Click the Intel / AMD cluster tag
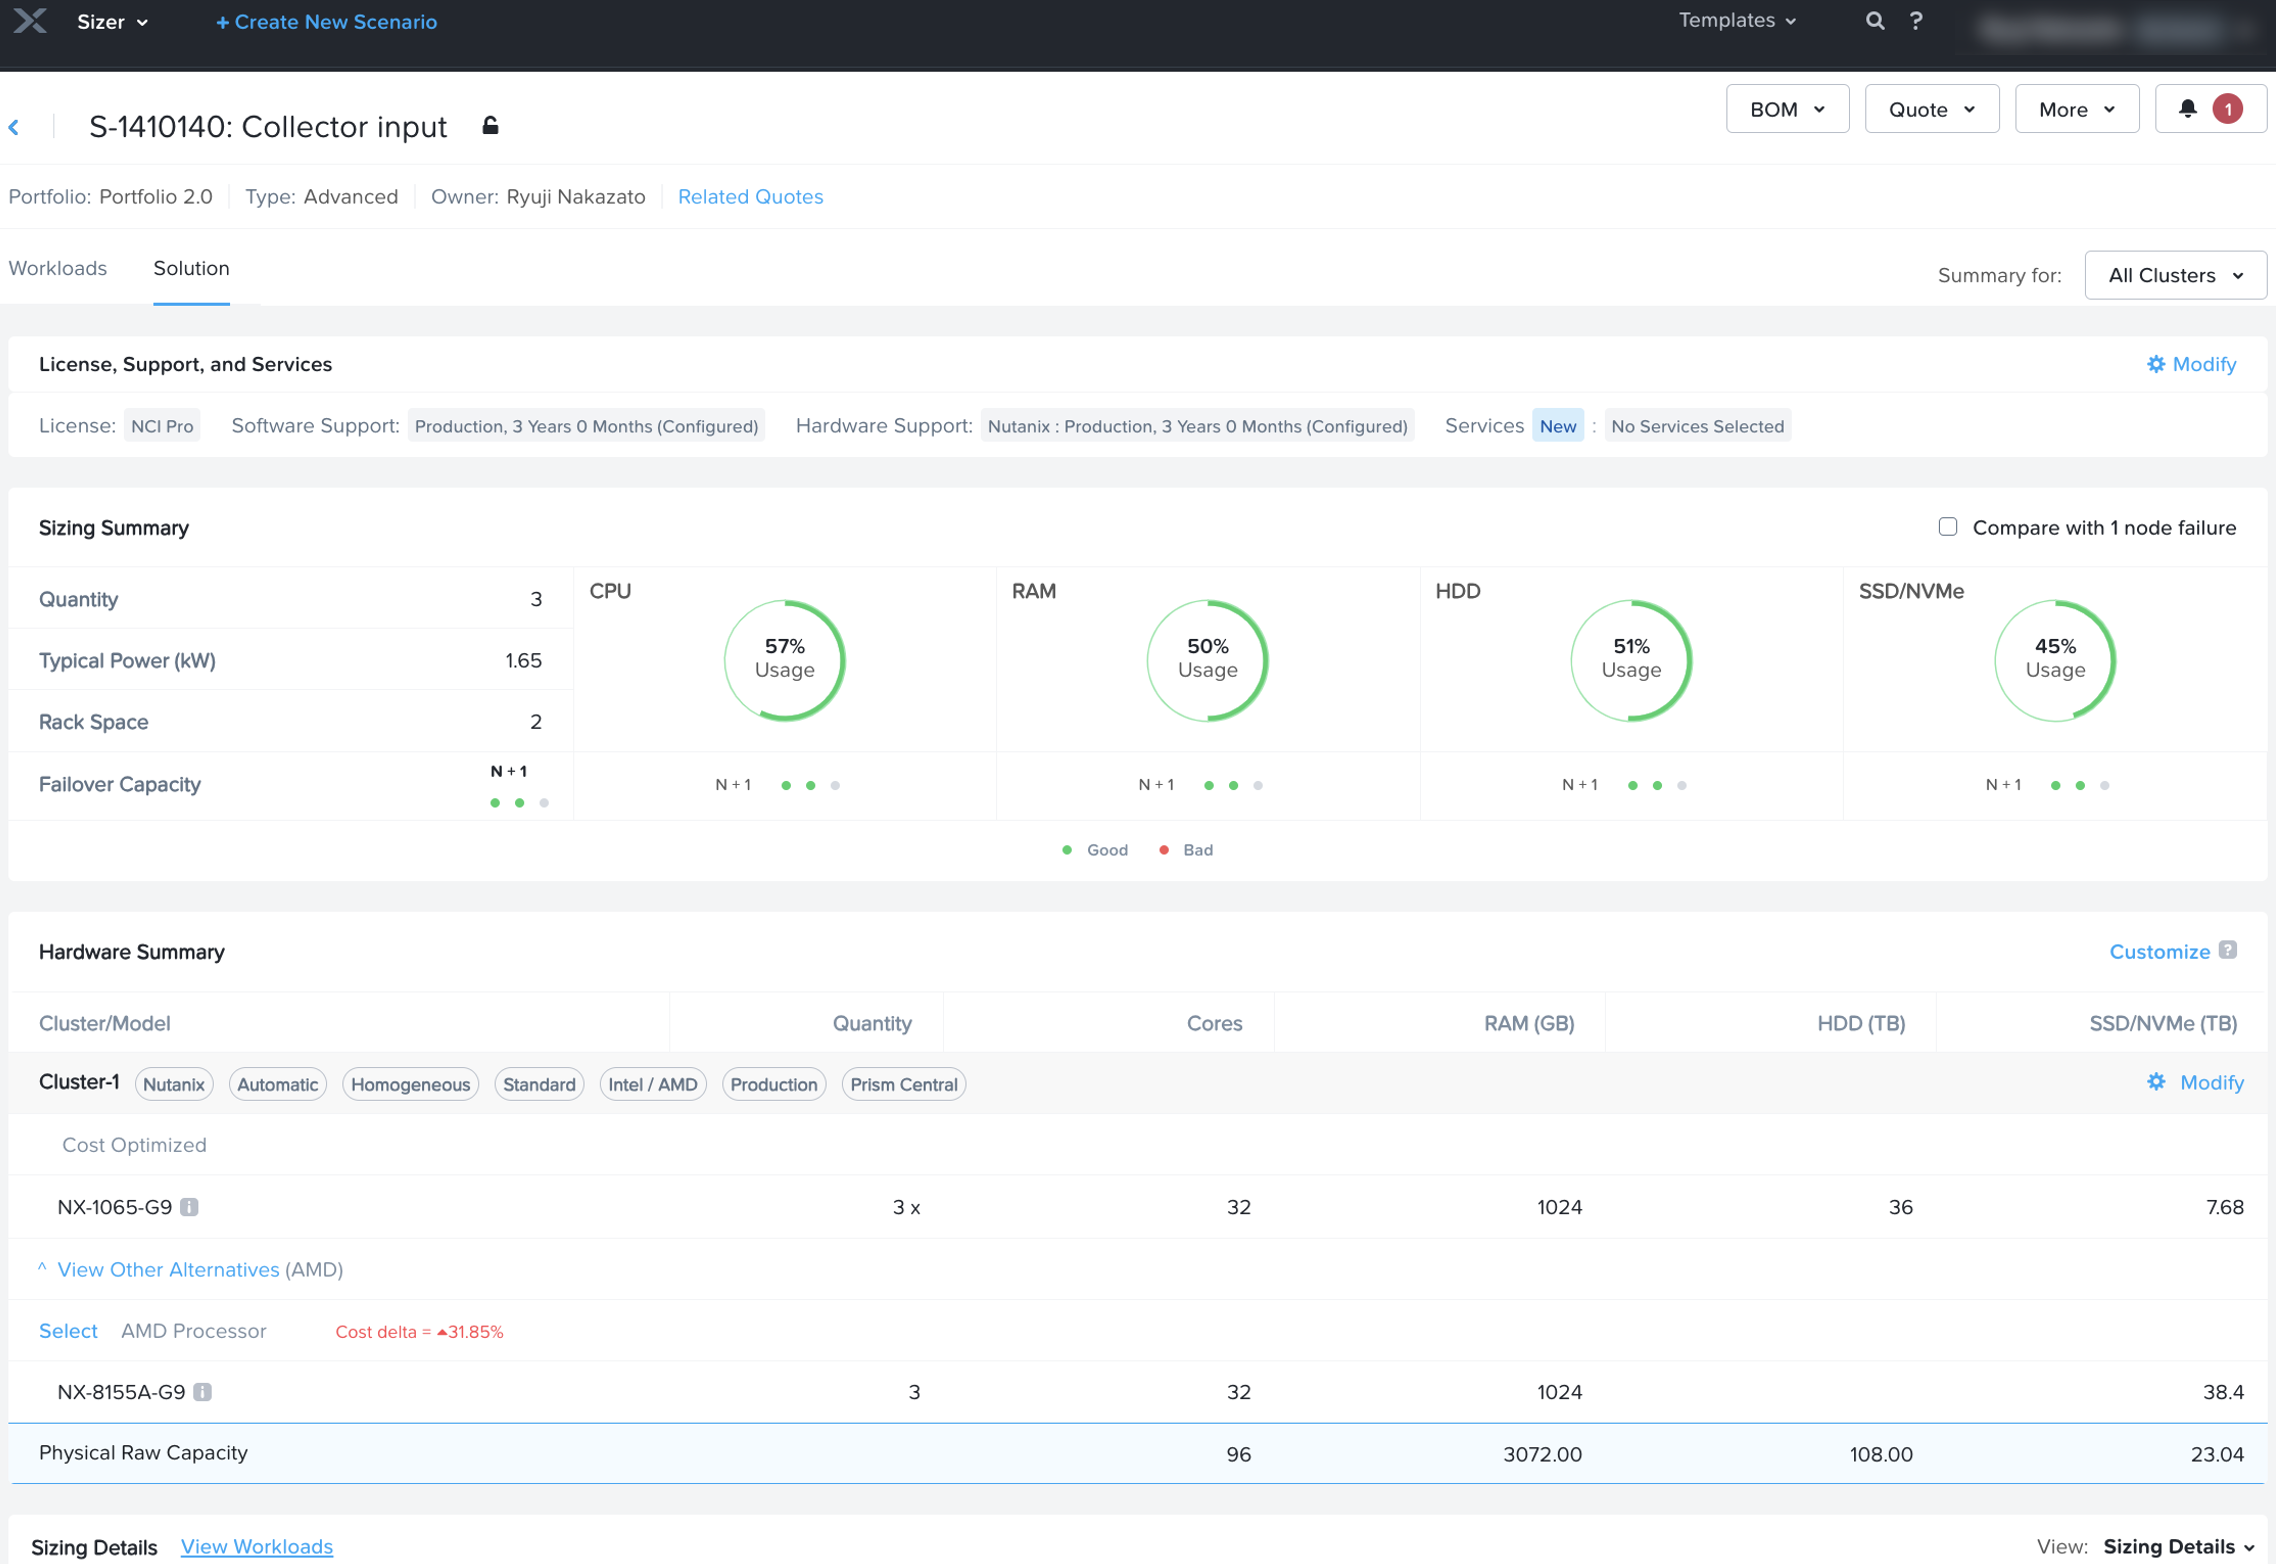Image resolution: width=2276 pixels, height=1564 pixels. [653, 1084]
